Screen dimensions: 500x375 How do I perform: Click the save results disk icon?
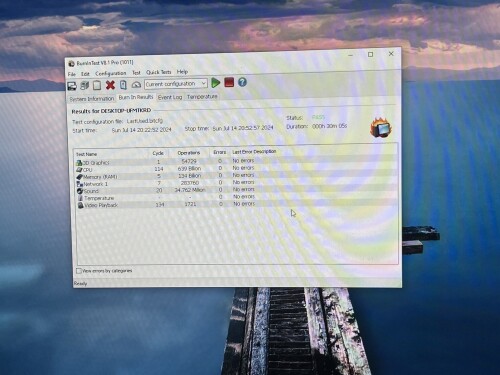click(72, 86)
